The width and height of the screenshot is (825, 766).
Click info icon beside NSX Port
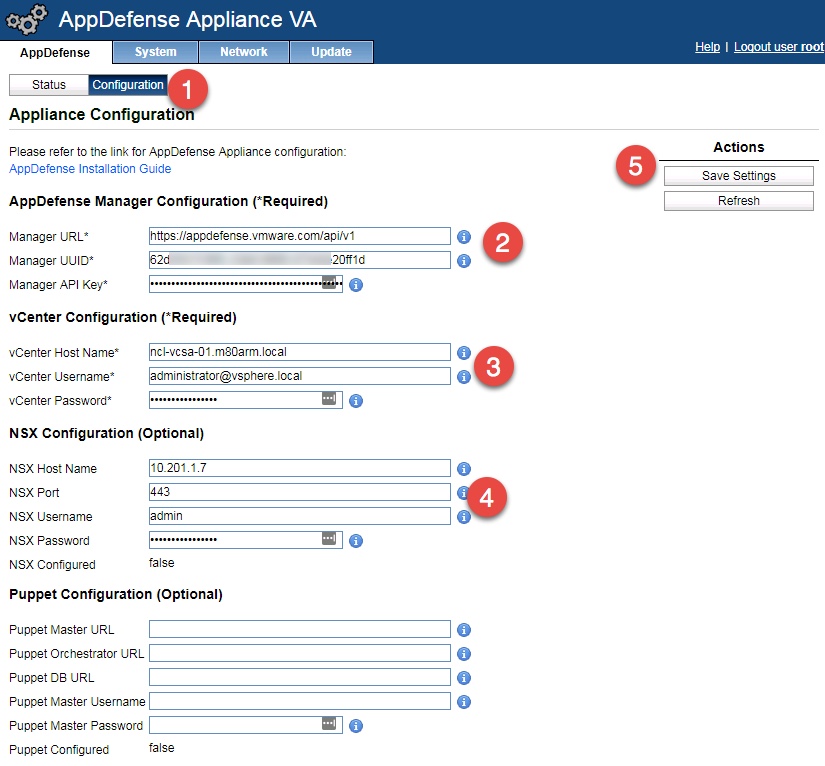click(463, 492)
